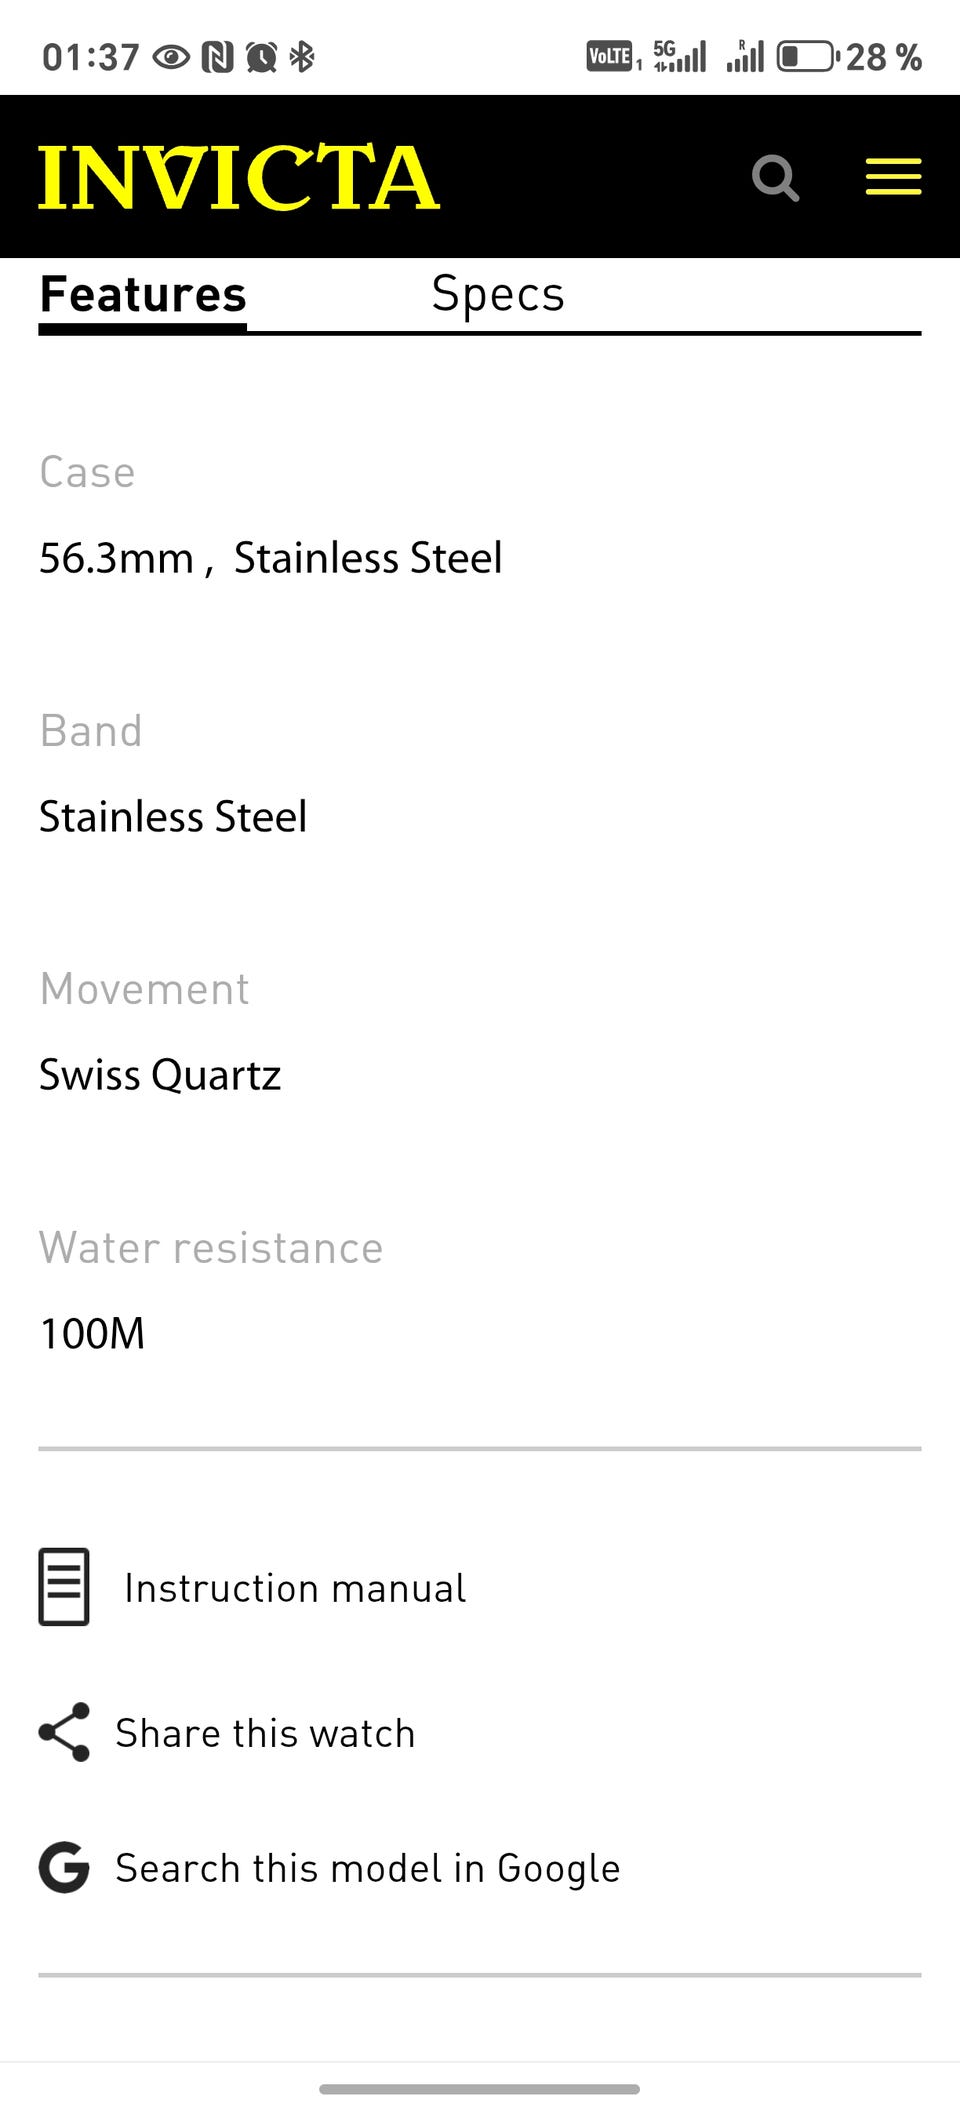Tap the Bluetooth status icon
The width and height of the screenshot is (960, 2118).
tap(302, 57)
